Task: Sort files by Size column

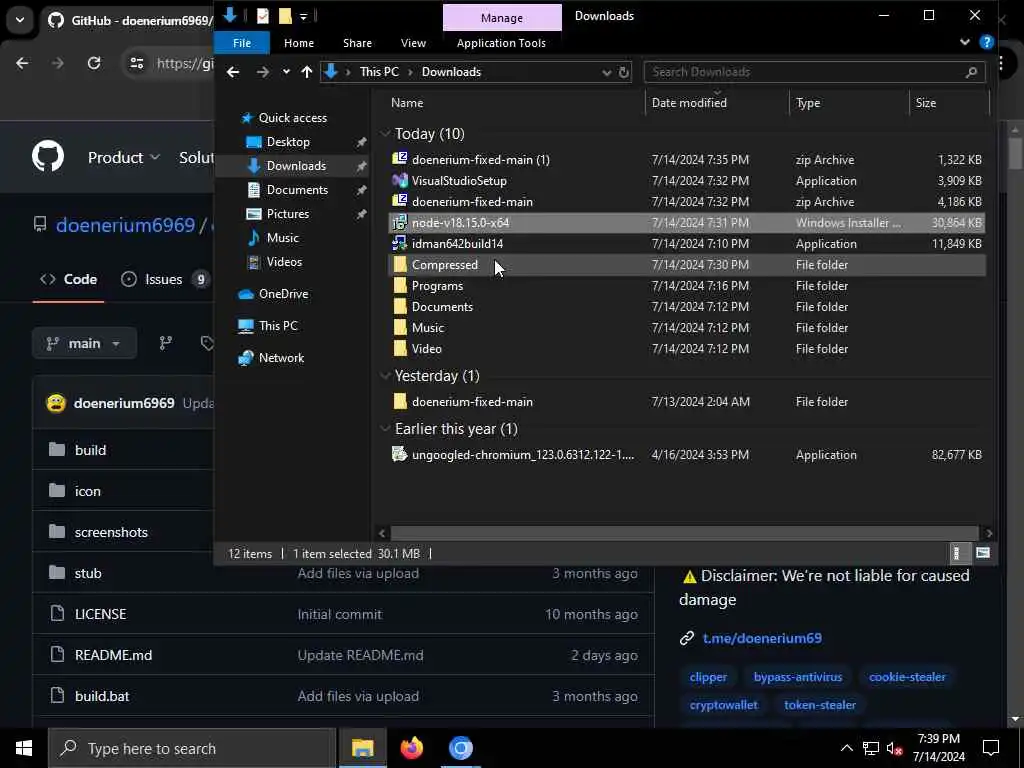Action: pos(925,103)
